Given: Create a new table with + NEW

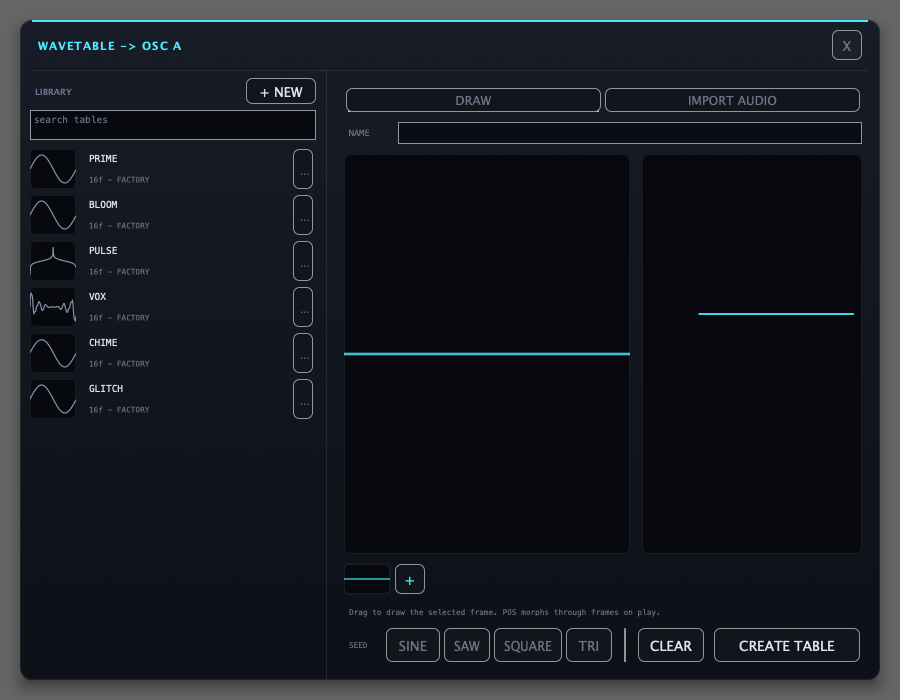Looking at the screenshot, I should tap(281, 91).
